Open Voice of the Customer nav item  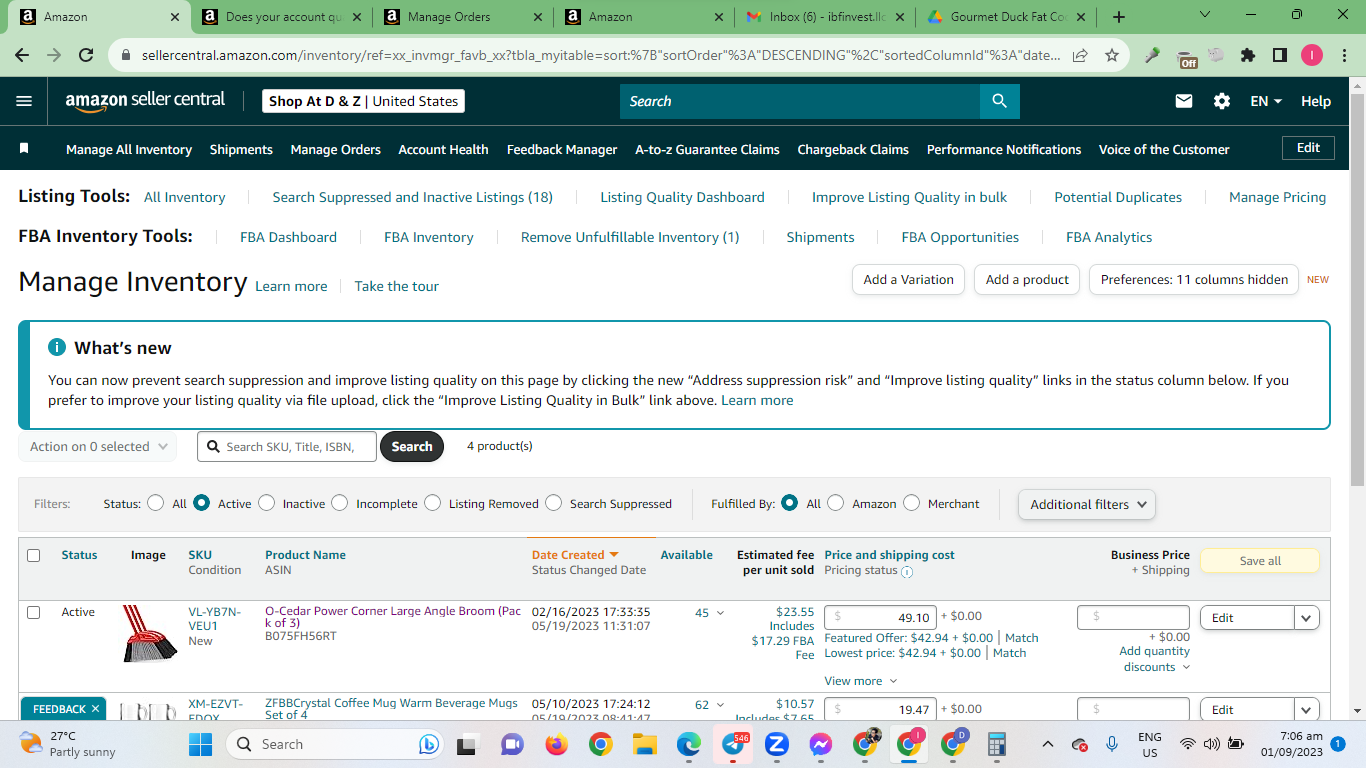1164,149
